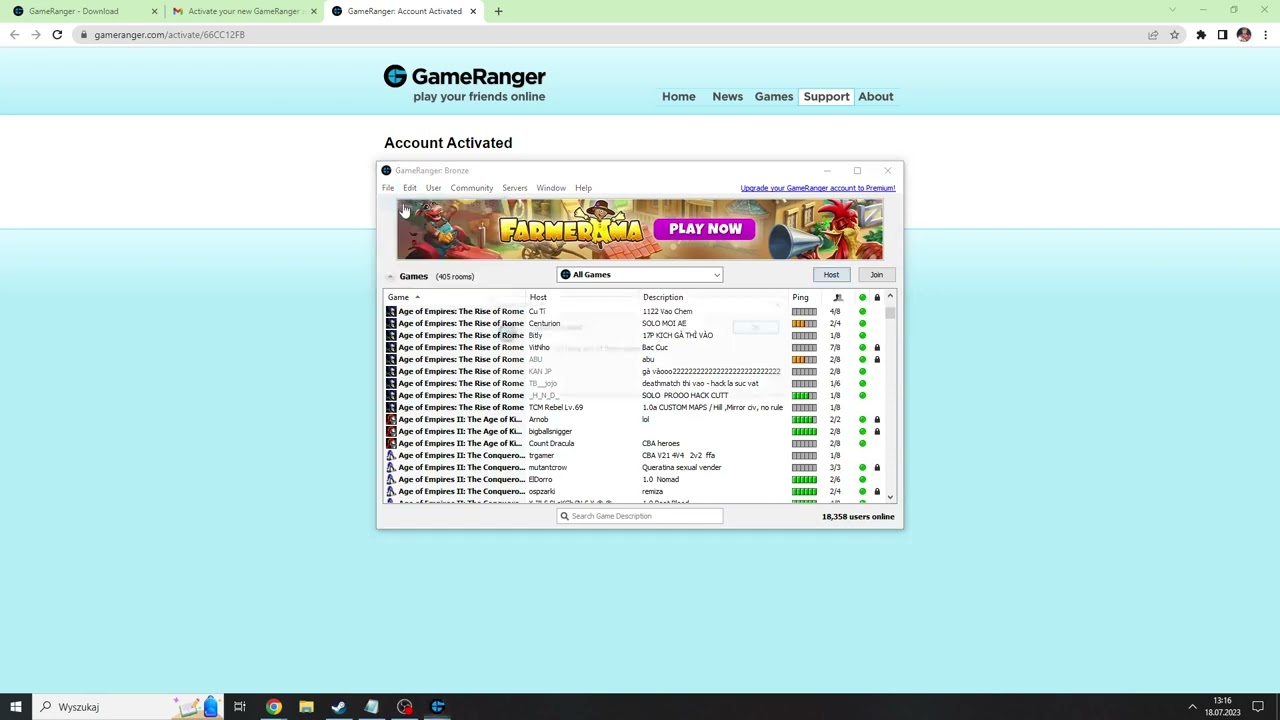Image resolution: width=1280 pixels, height=720 pixels.
Task: Click the green status dot in ElDorro's row
Action: pyautogui.click(x=862, y=479)
